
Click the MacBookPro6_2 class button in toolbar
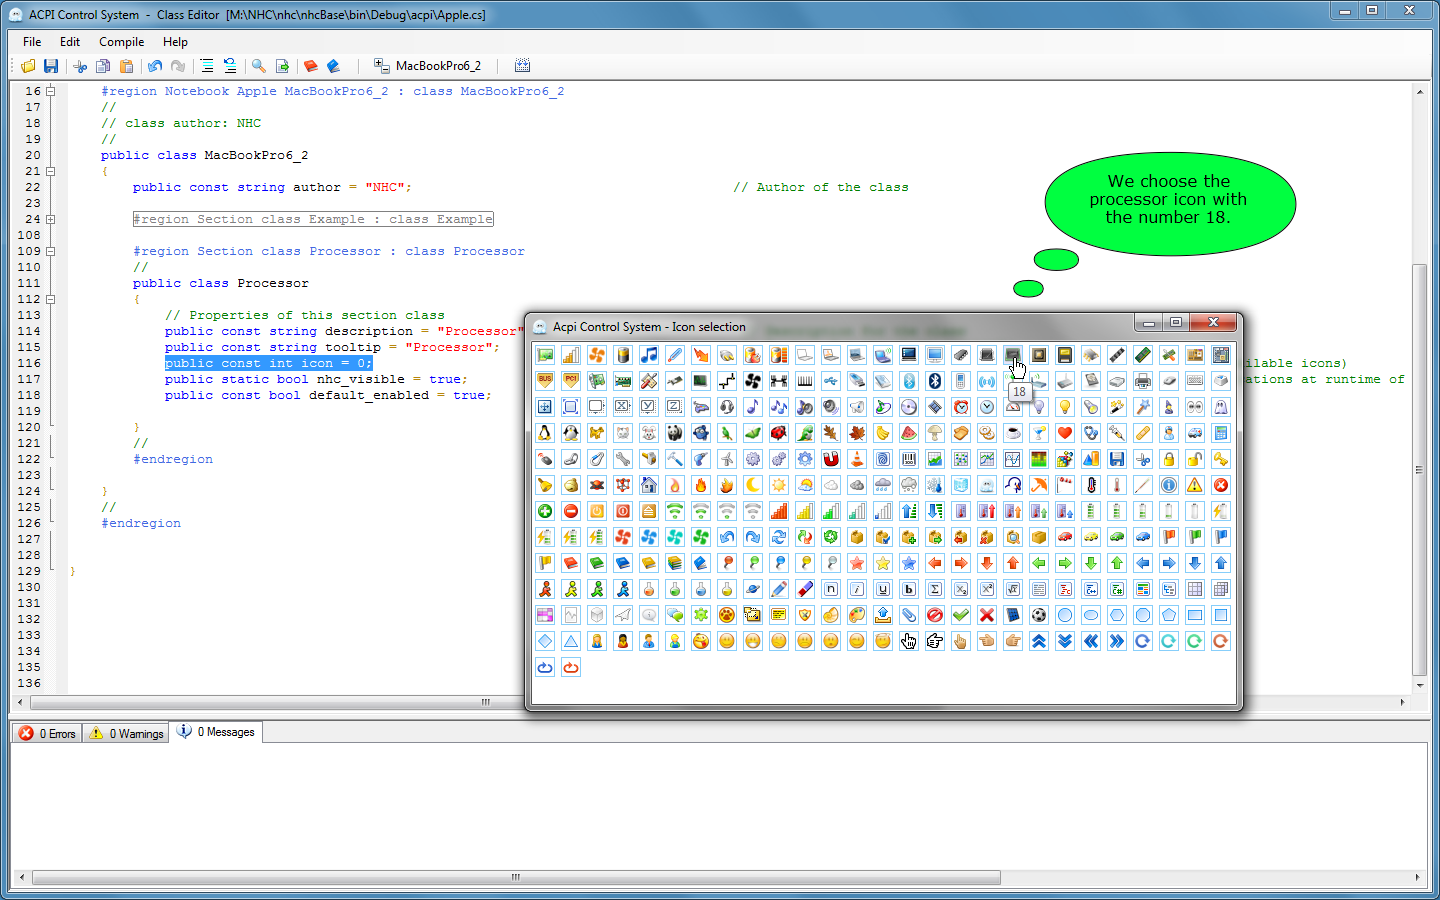[x=428, y=66]
